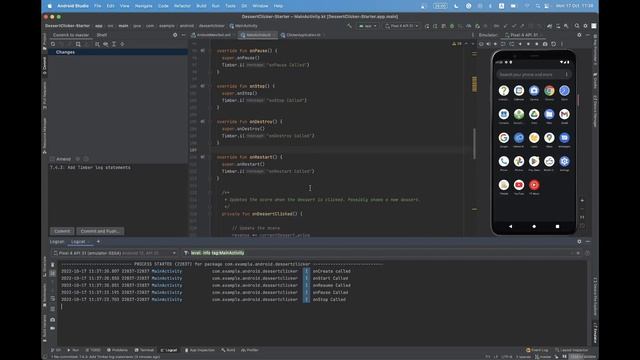Open Emulator panel settings gear
640x360 pixels.
coord(579,35)
